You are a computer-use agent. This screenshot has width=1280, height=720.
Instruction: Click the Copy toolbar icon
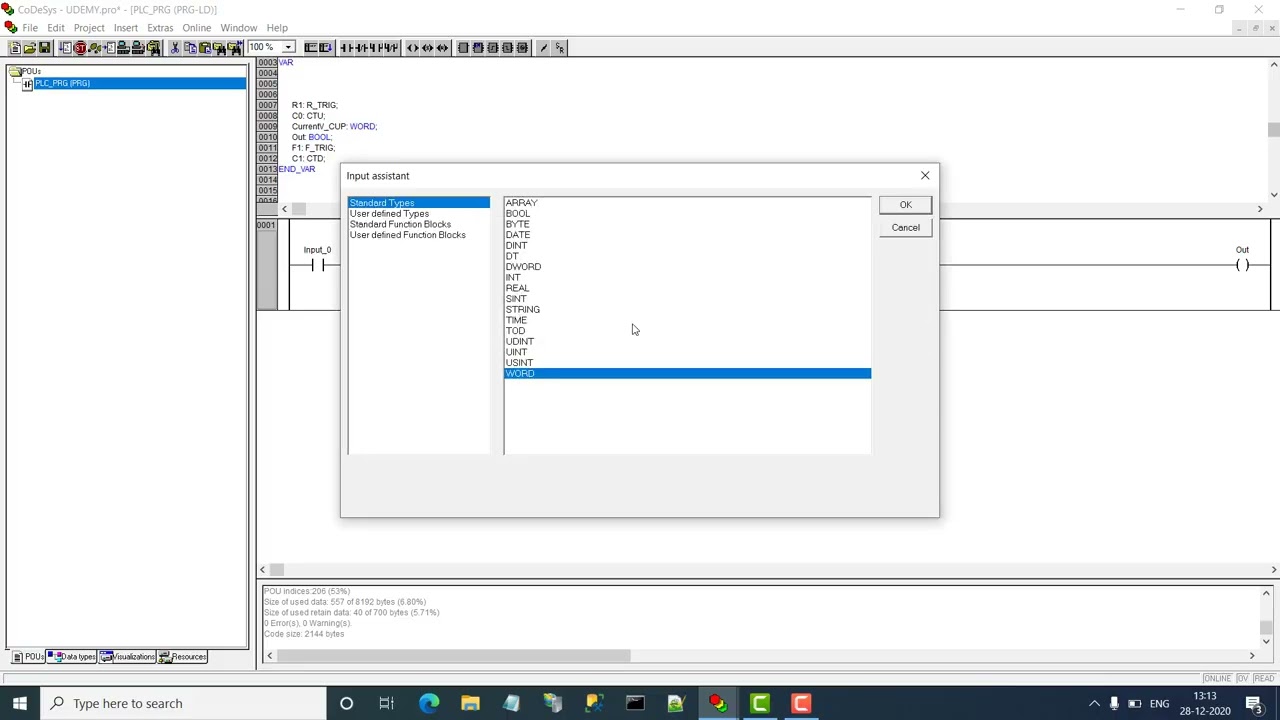click(190, 48)
